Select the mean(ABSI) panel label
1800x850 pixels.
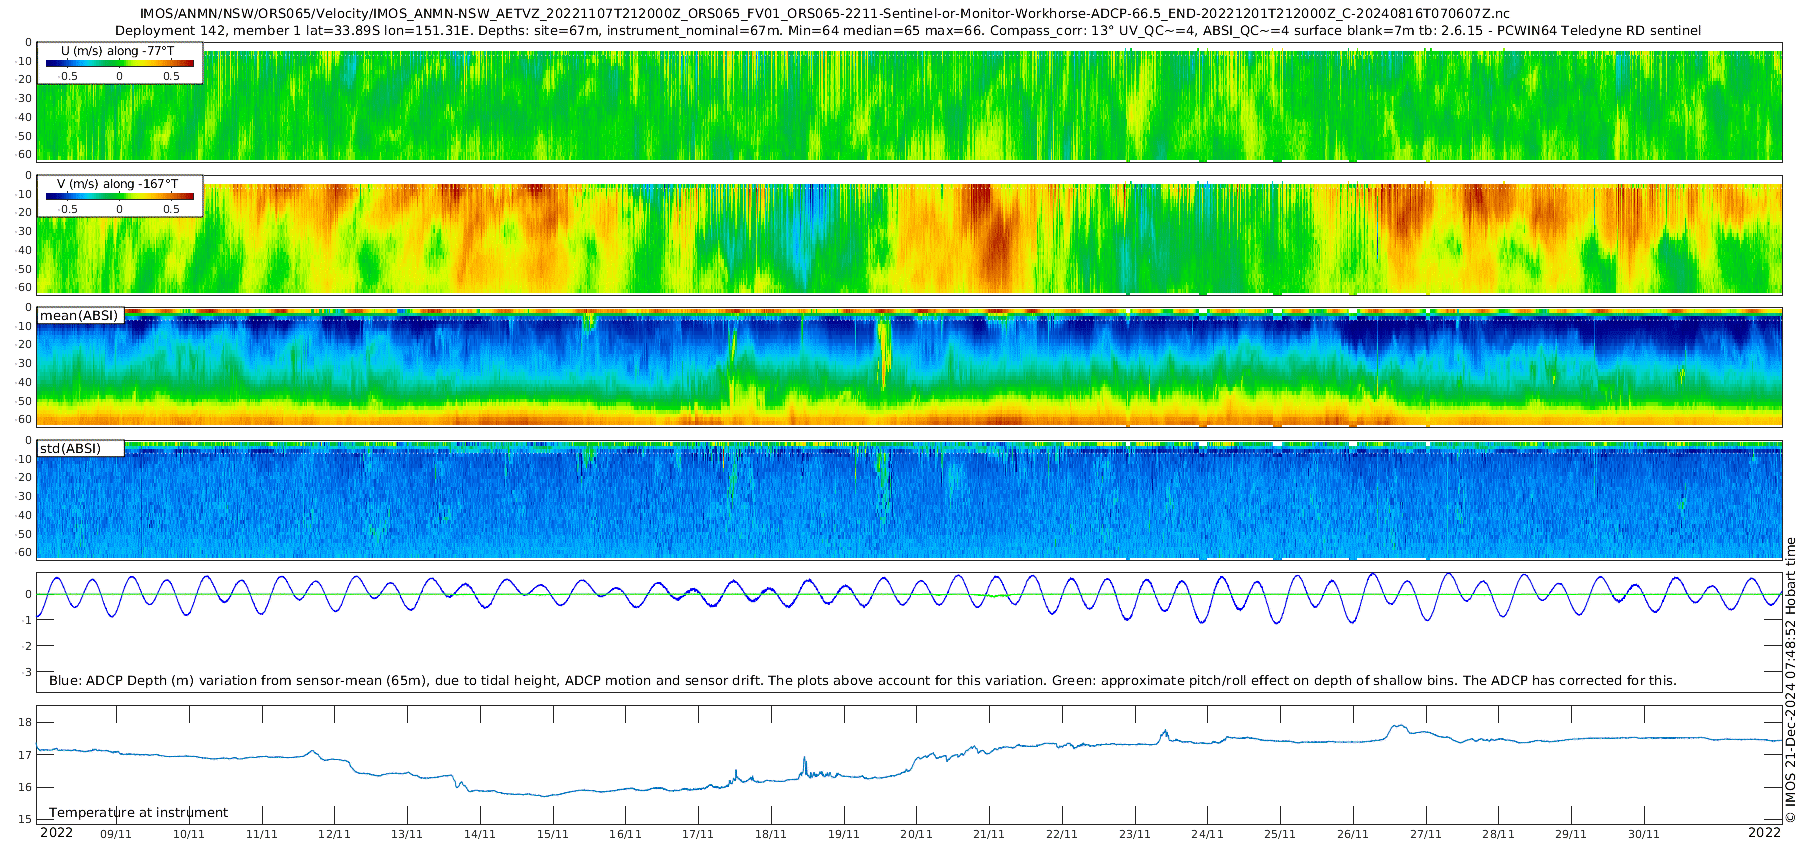click(x=79, y=316)
